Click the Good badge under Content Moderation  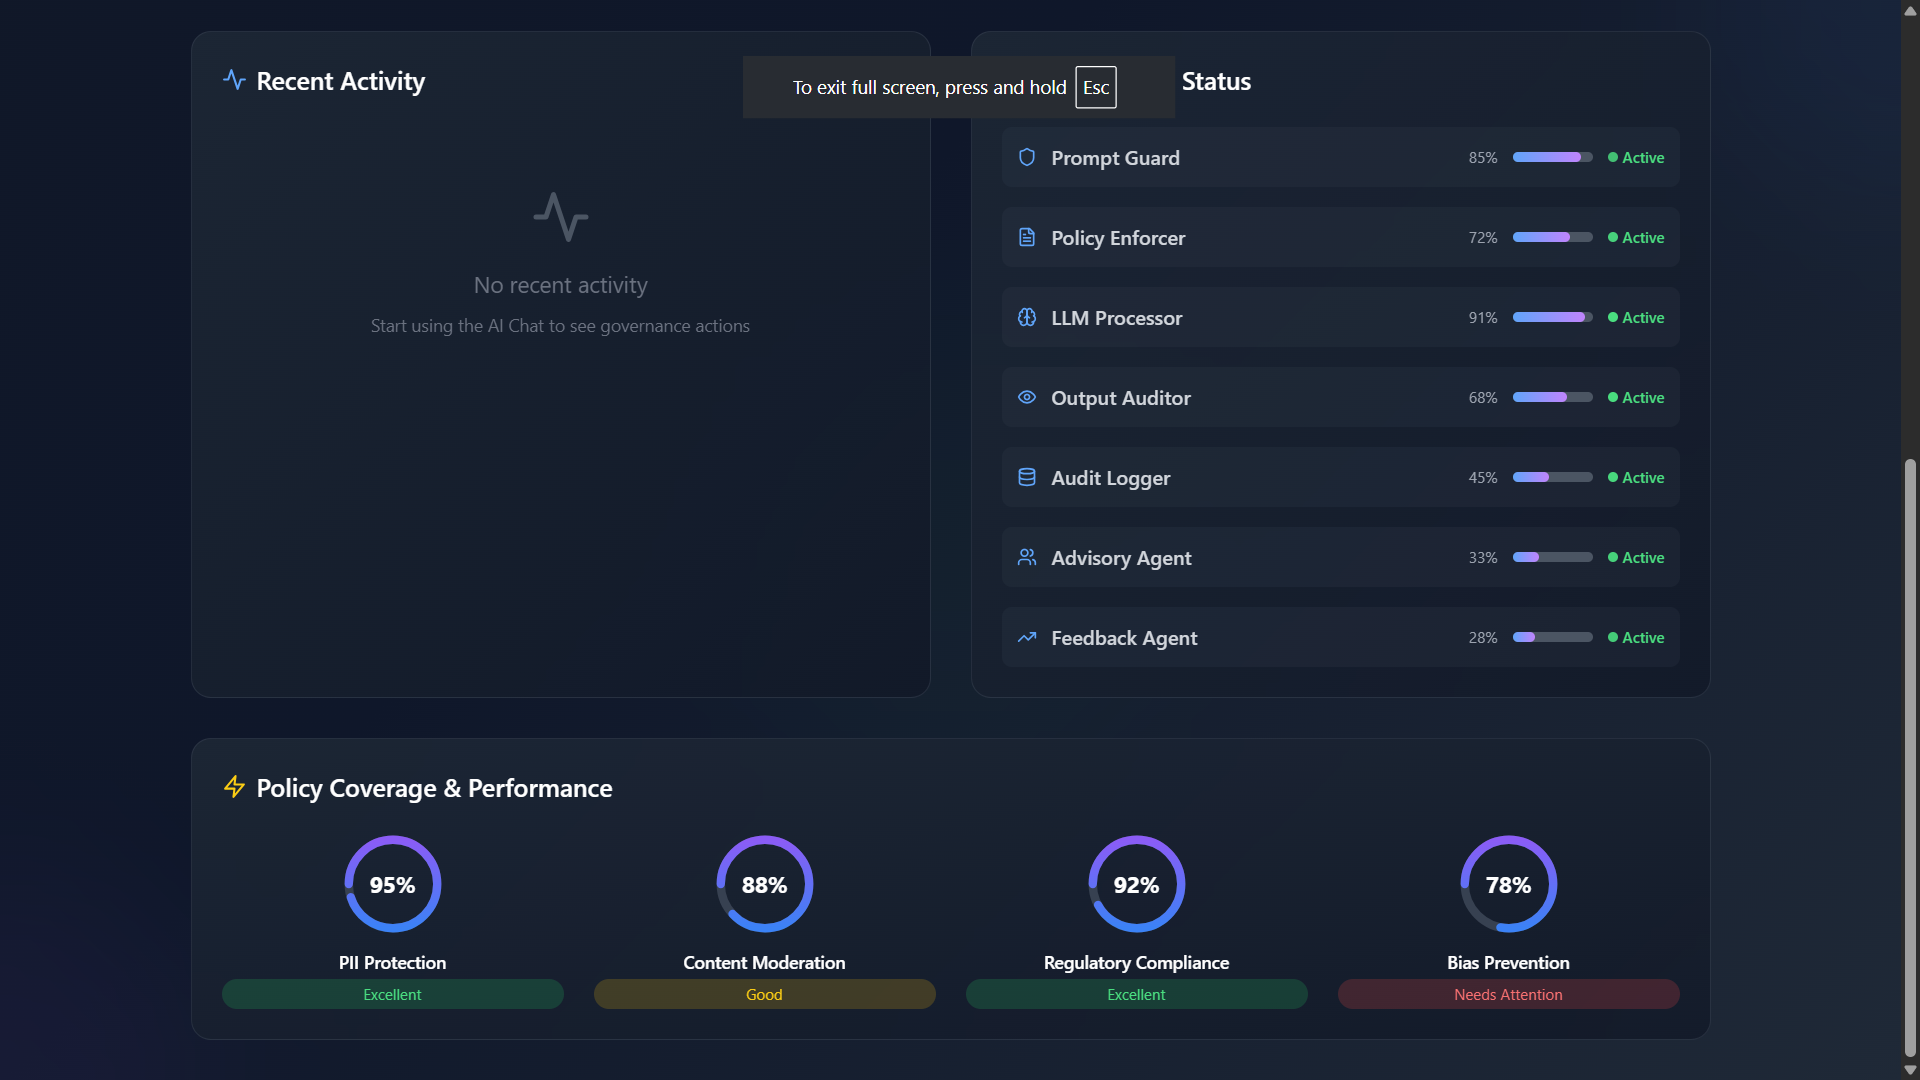tap(764, 994)
